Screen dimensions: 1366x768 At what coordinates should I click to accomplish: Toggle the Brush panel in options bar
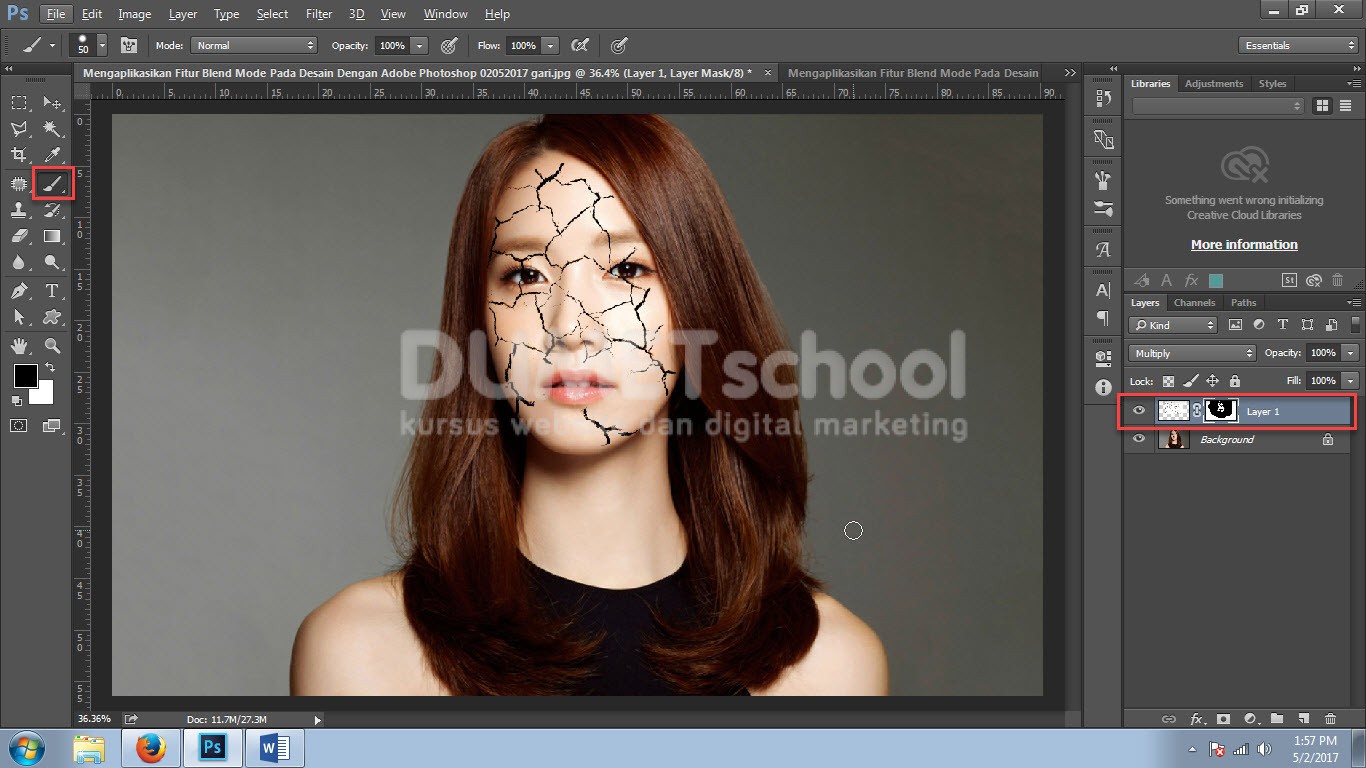click(129, 45)
